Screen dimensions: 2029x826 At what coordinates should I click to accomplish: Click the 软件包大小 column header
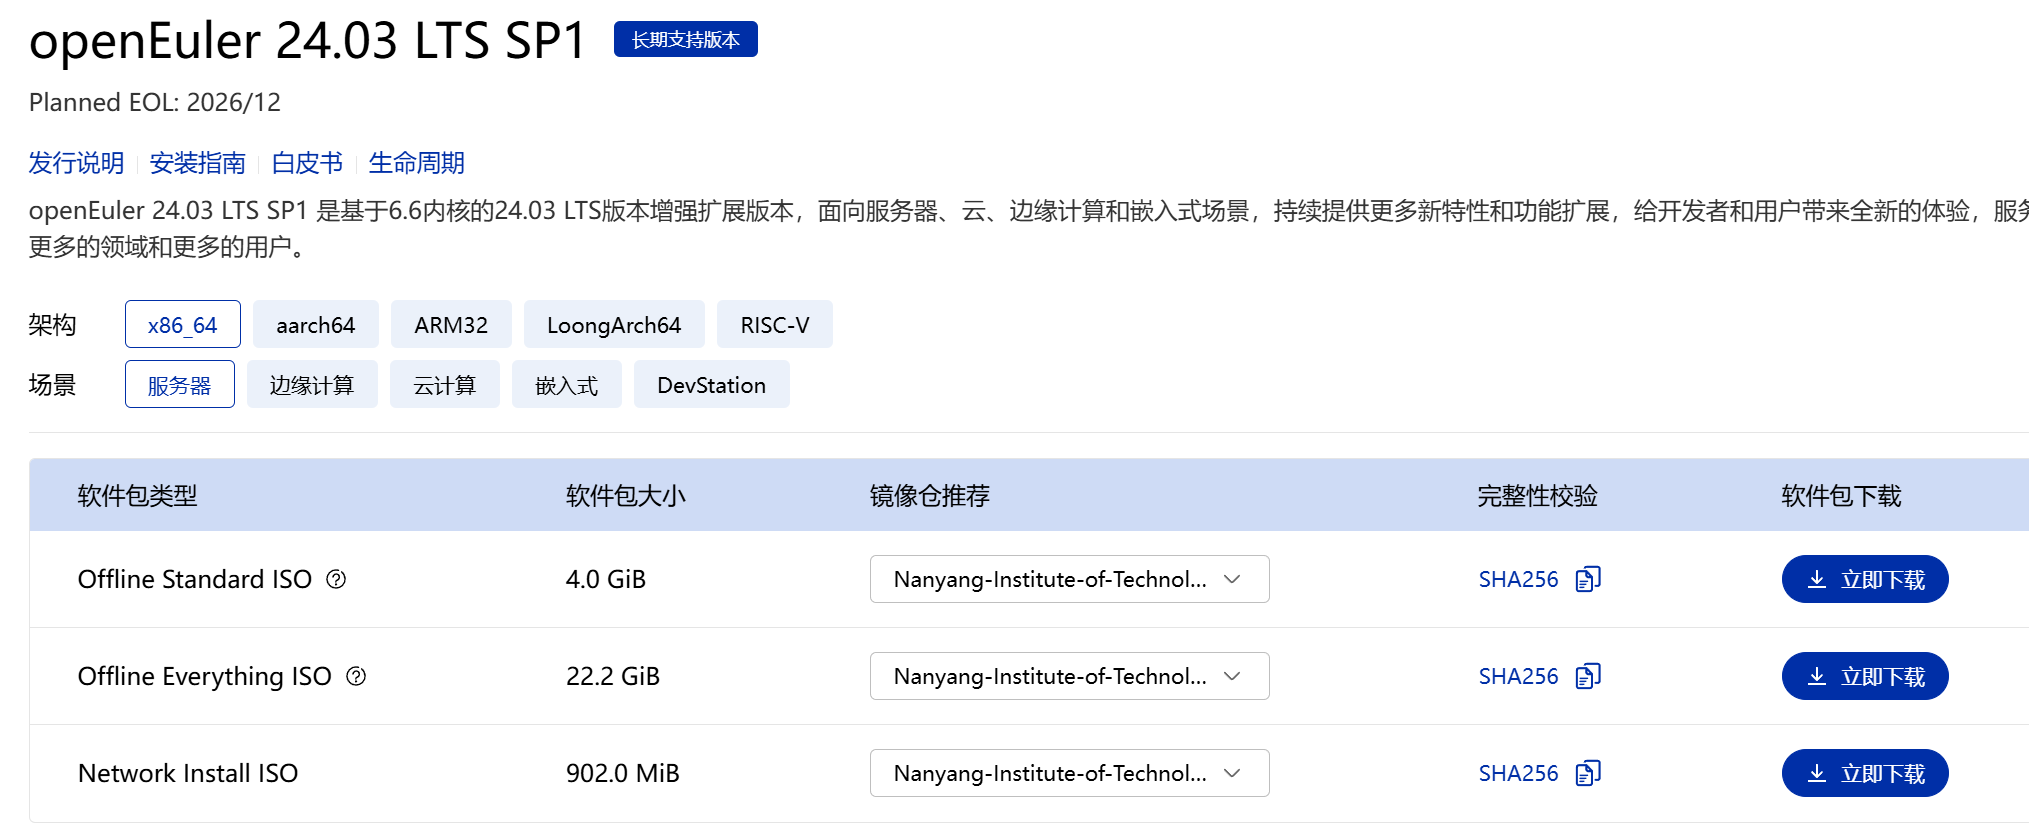click(626, 495)
